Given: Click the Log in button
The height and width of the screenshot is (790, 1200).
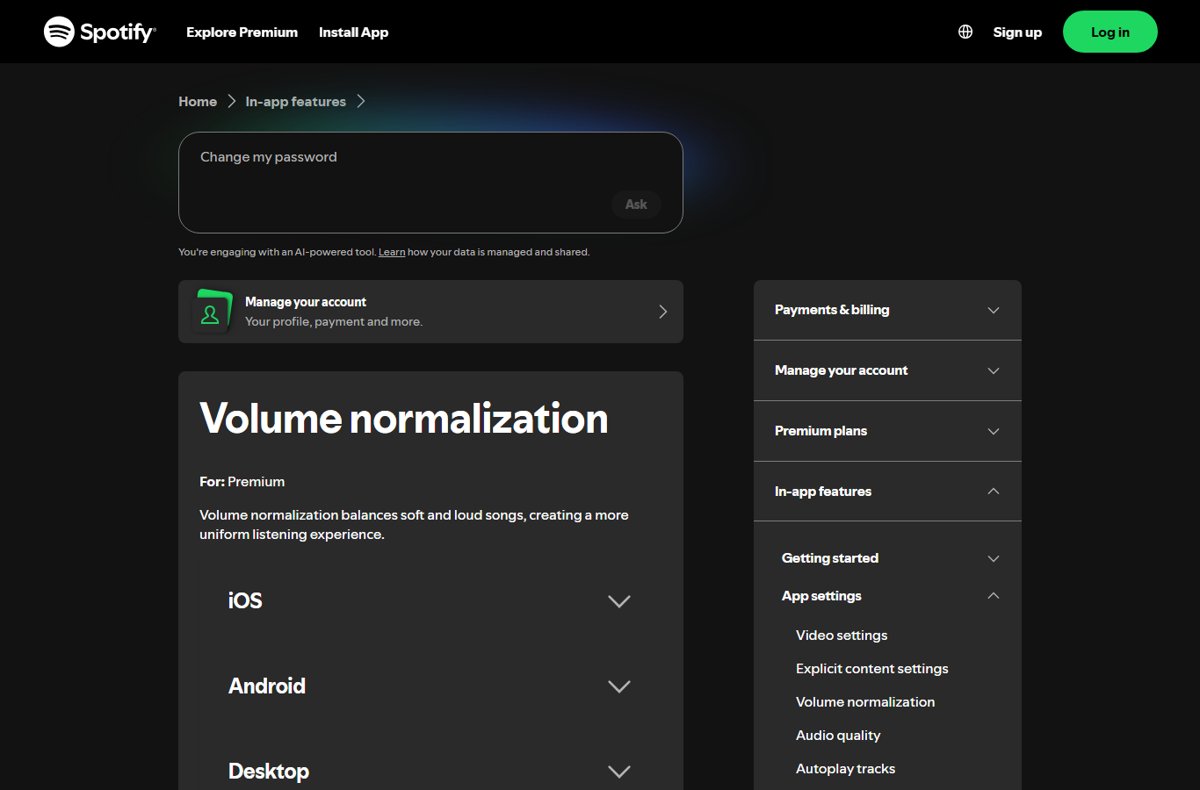Looking at the screenshot, I should point(1110,32).
